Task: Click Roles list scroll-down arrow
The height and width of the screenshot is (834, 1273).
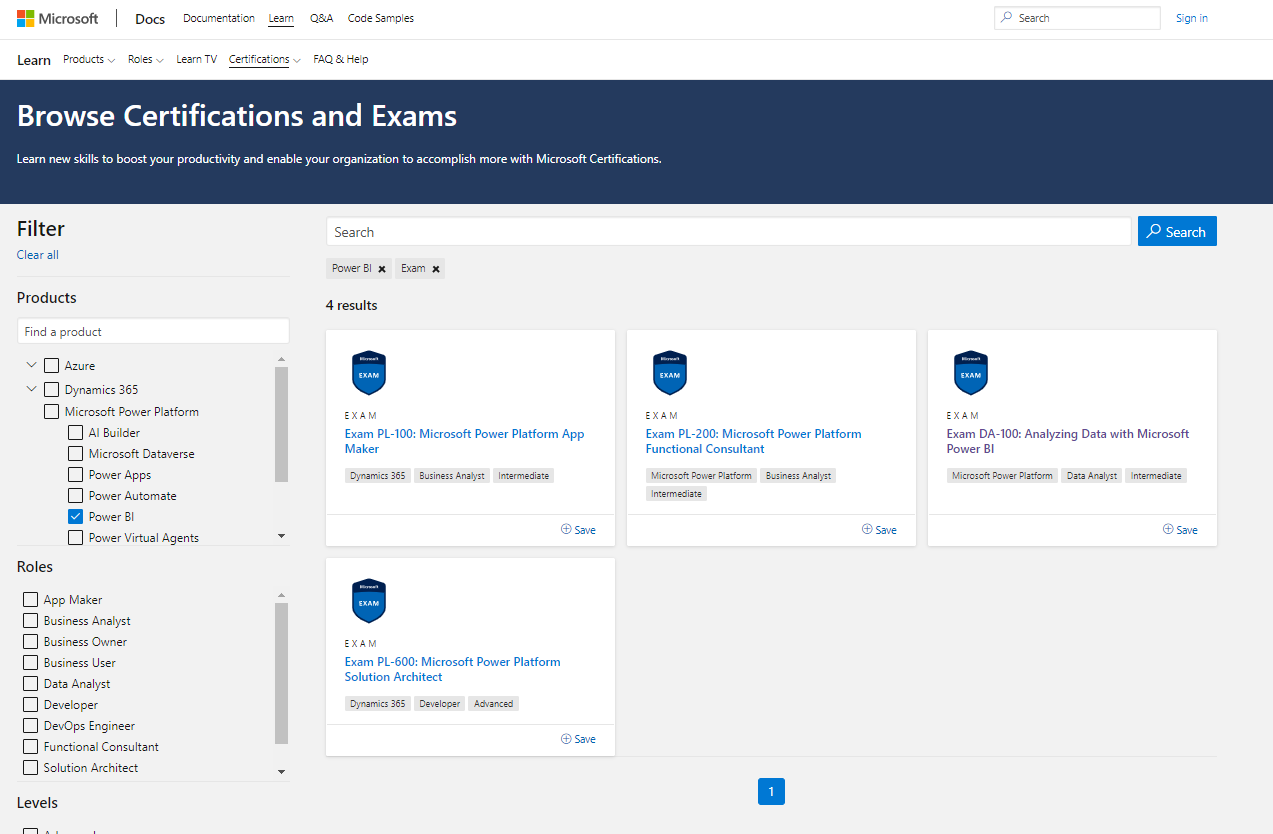Action: click(281, 772)
